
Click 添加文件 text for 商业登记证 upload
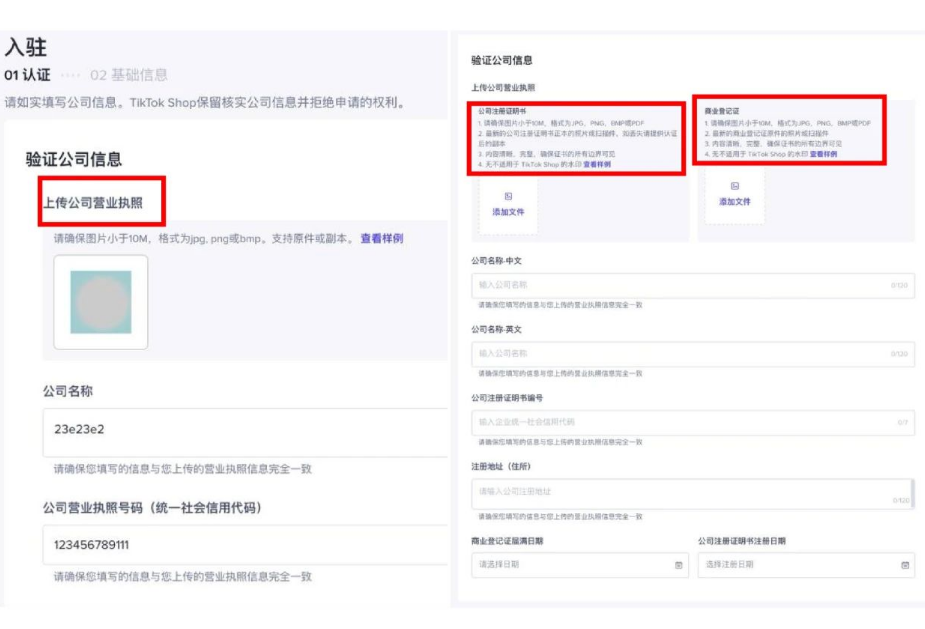735,202
